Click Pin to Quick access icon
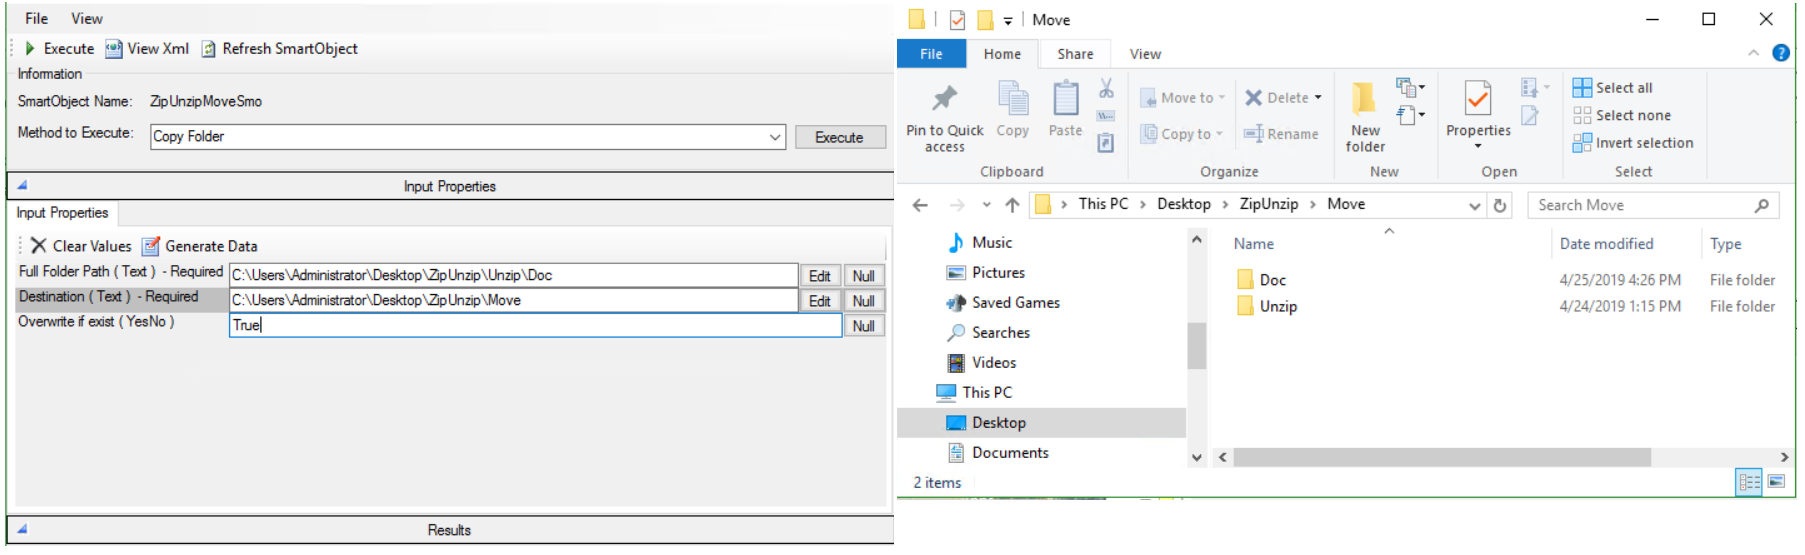This screenshot has width=1805, height=555. pos(944,98)
